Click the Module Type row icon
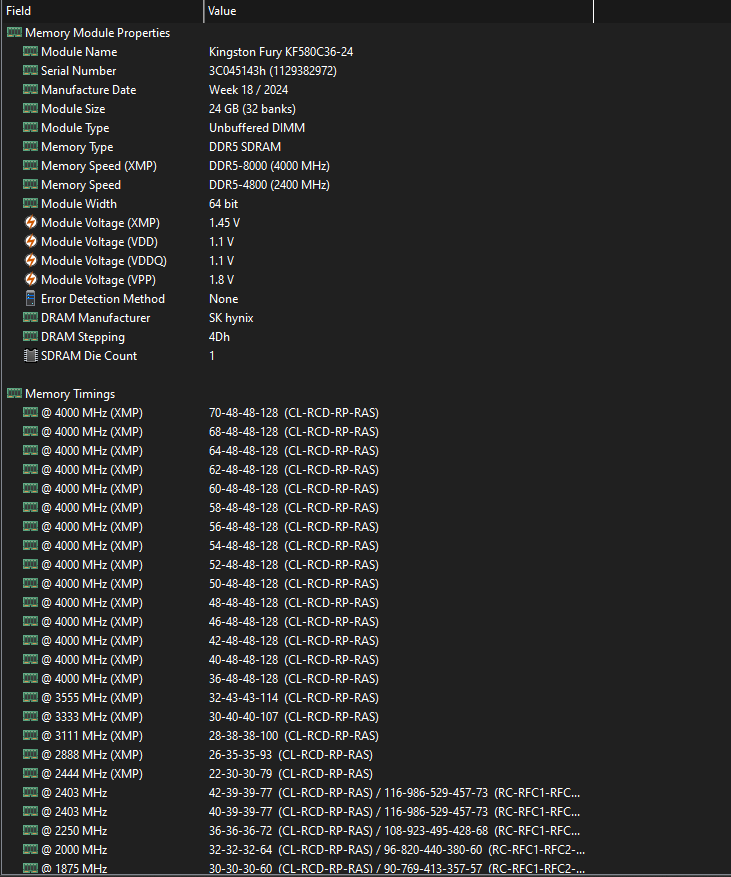The image size is (731, 877). tap(30, 128)
